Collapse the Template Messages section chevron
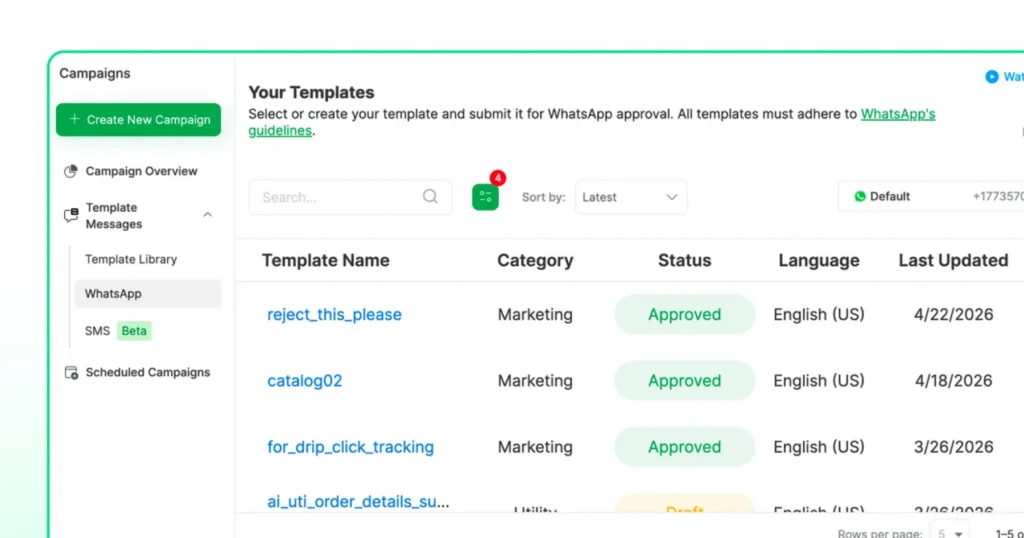 click(x=208, y=215)
